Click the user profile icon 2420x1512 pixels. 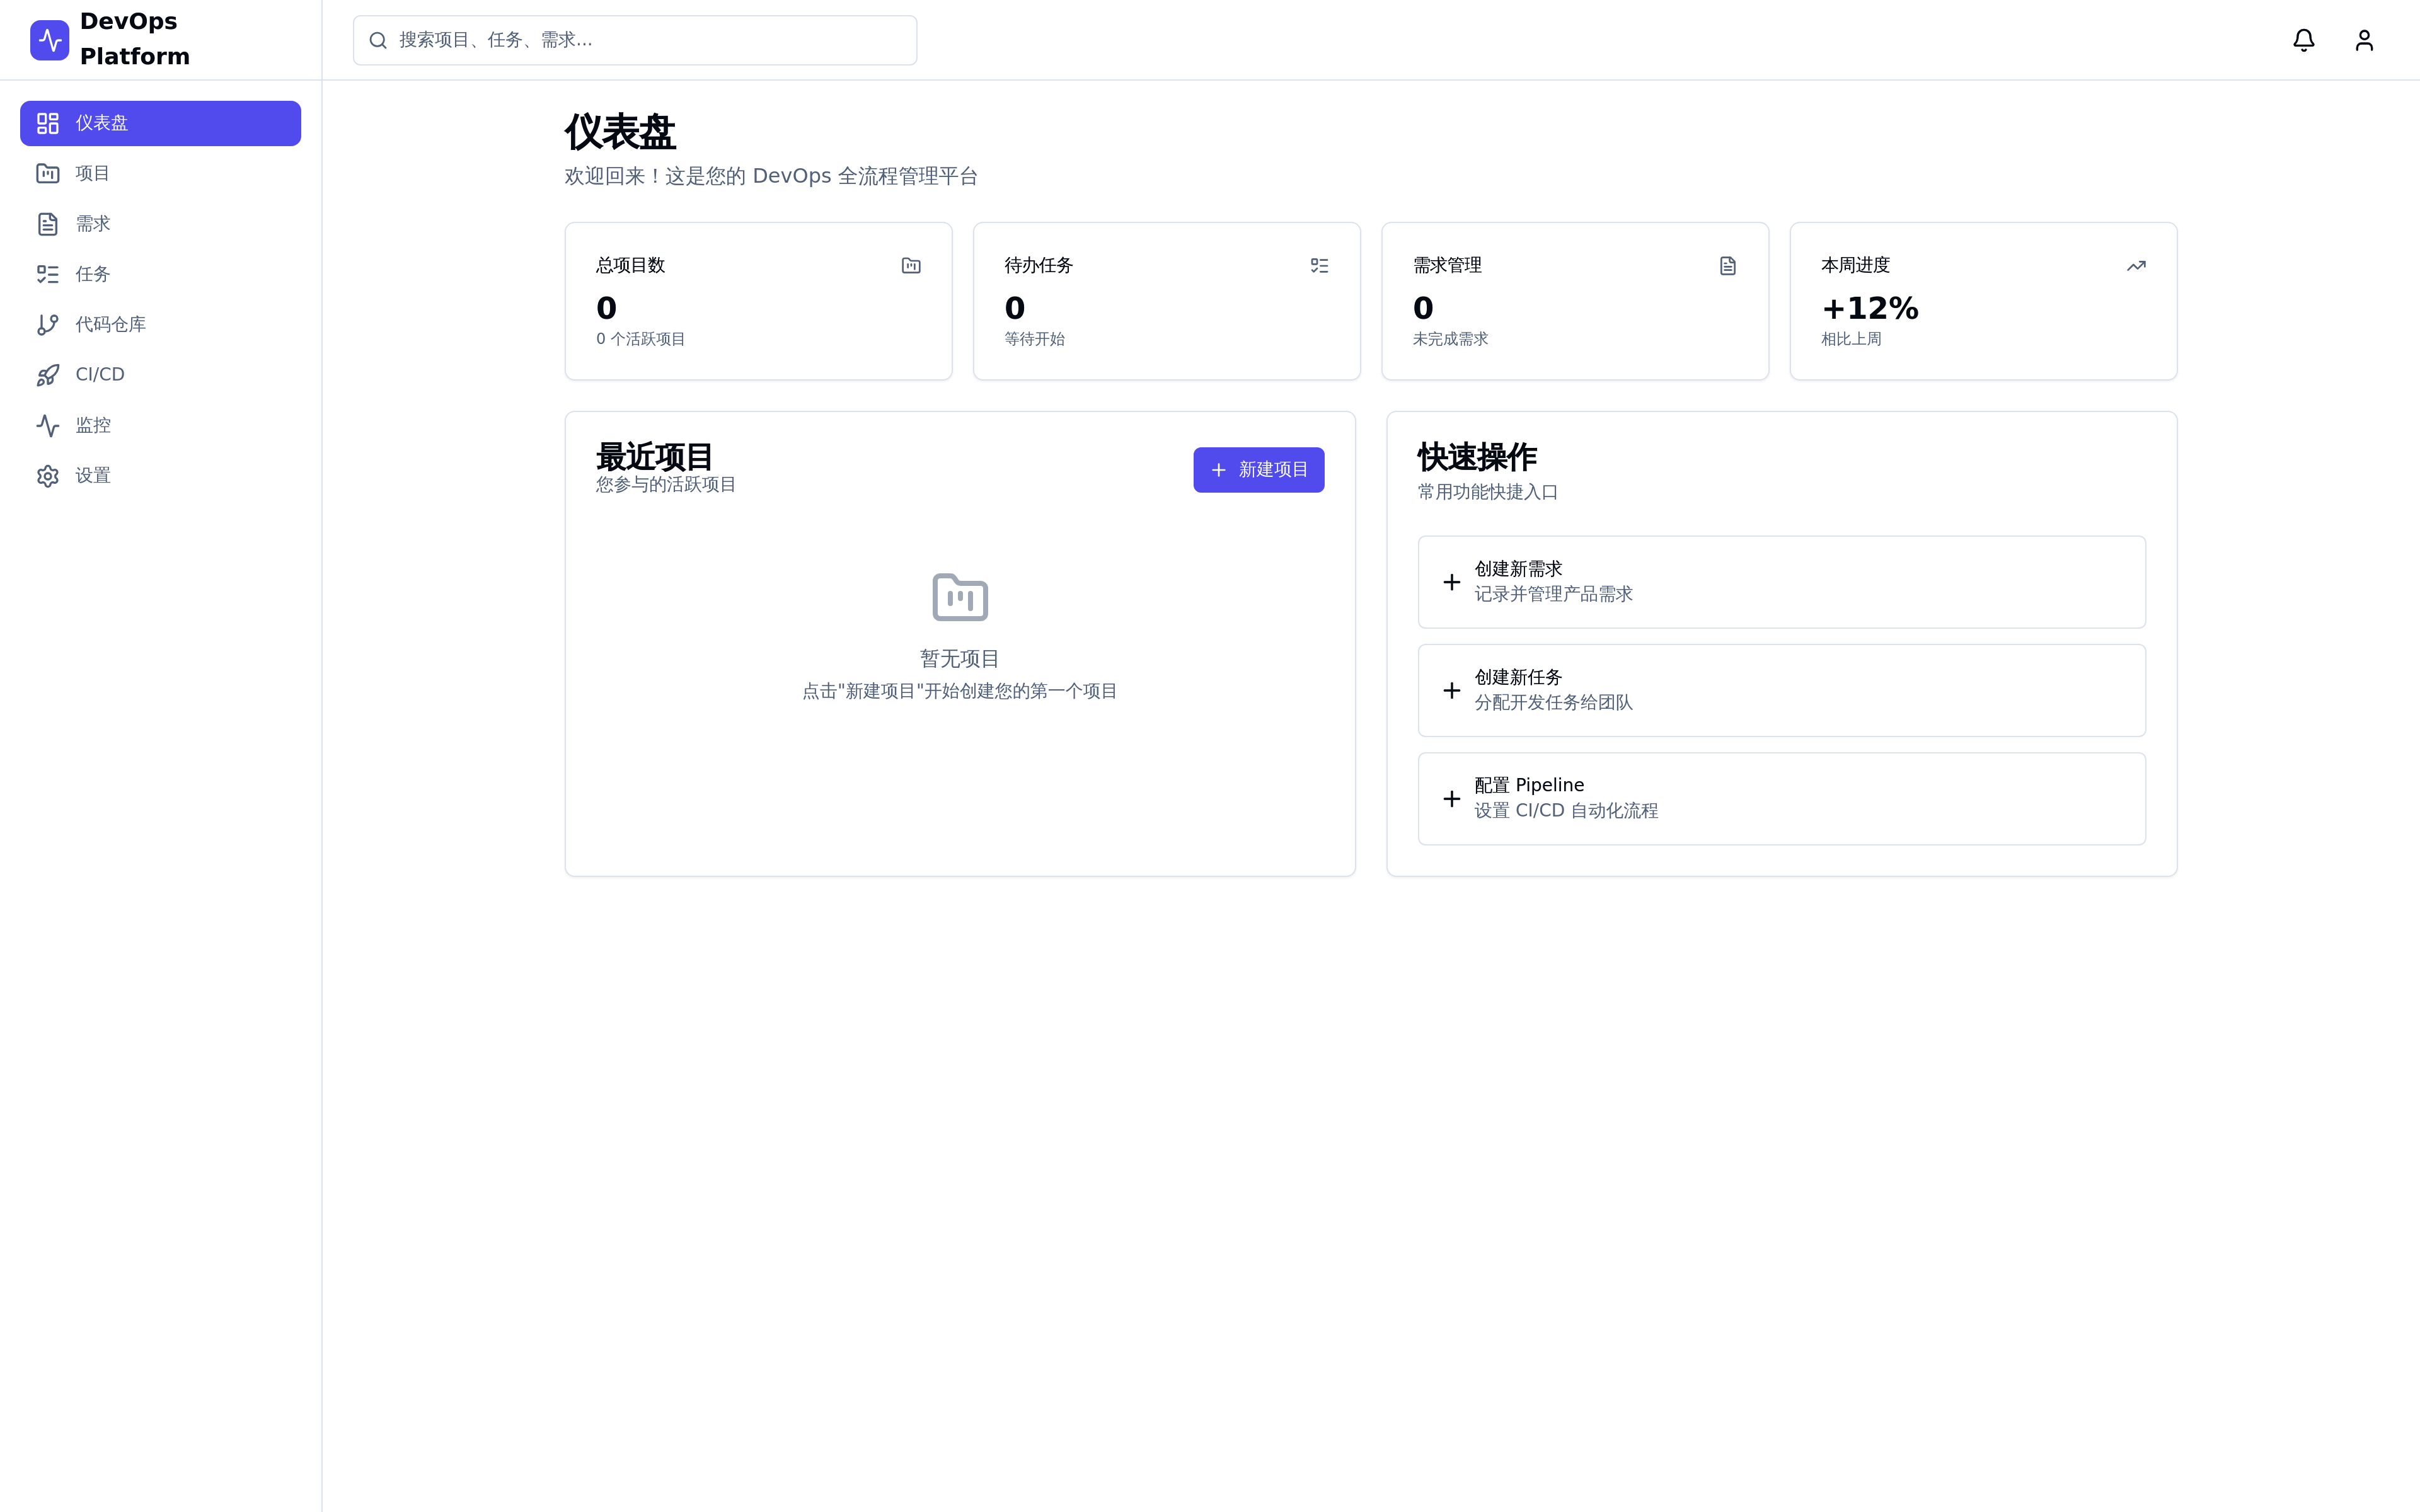click(2363, 40)
